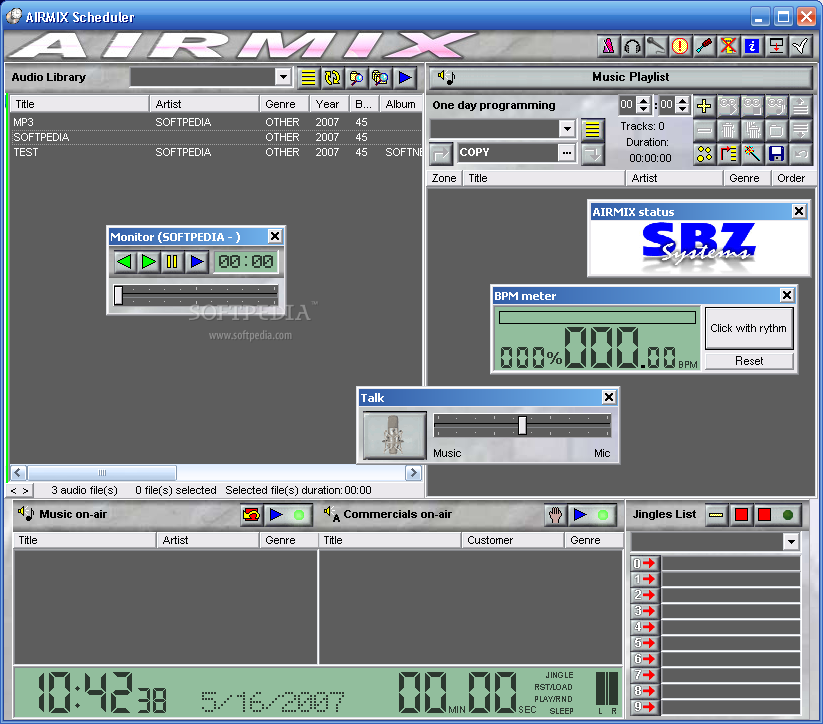This screenshot has height=724, width=823.
Task: Click first red square in Jingles List
Action: pos(741,515)
